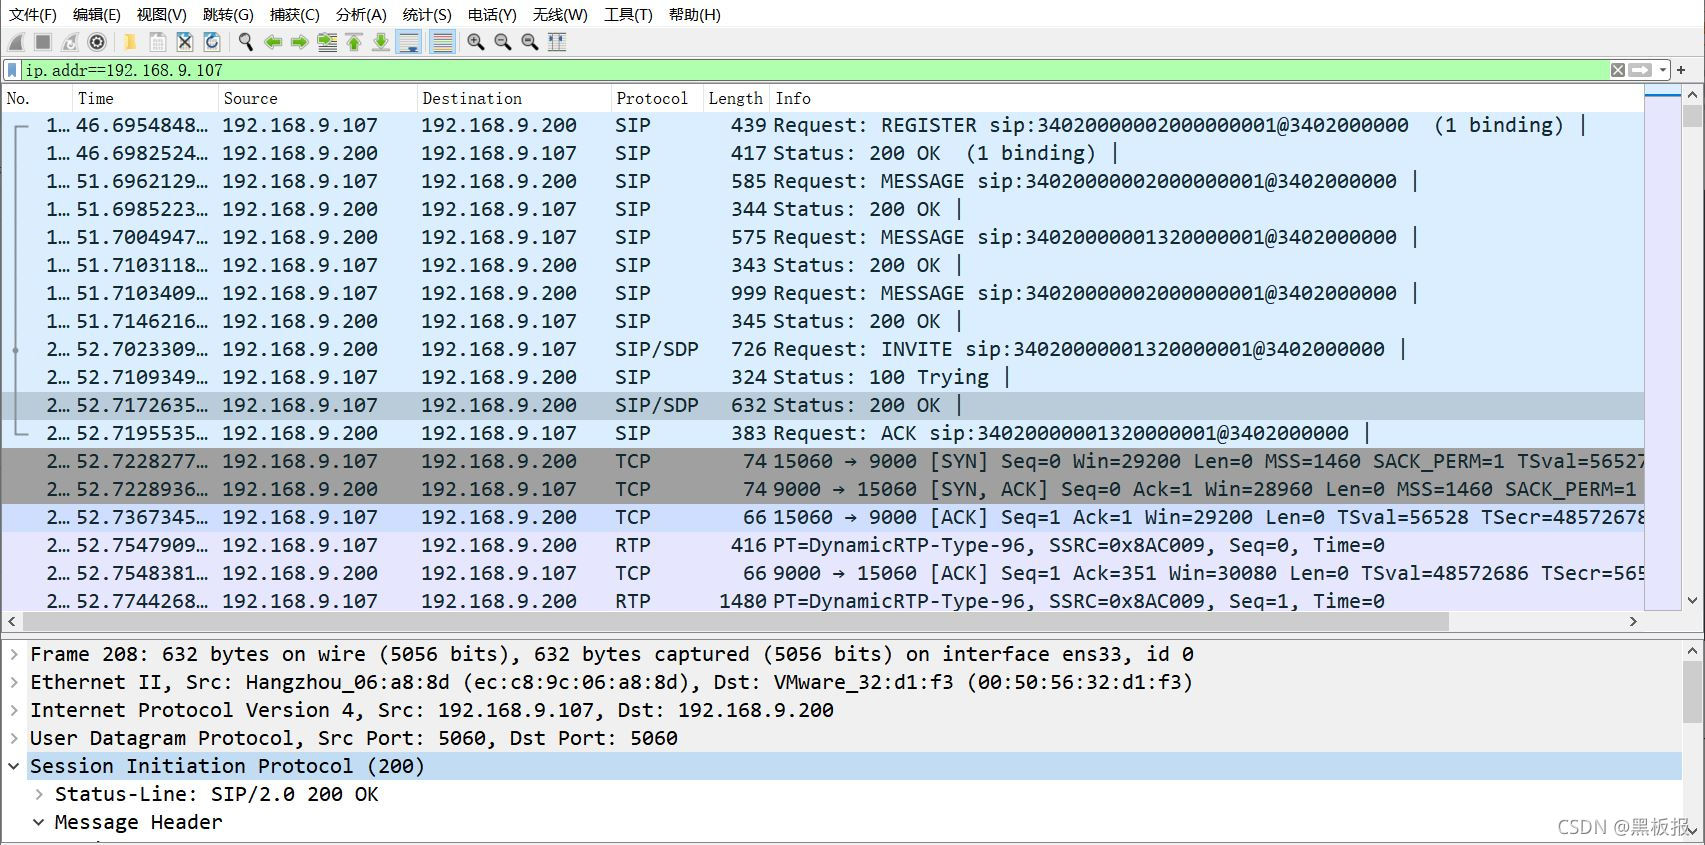Click into the display filter field

pos(815,70)
